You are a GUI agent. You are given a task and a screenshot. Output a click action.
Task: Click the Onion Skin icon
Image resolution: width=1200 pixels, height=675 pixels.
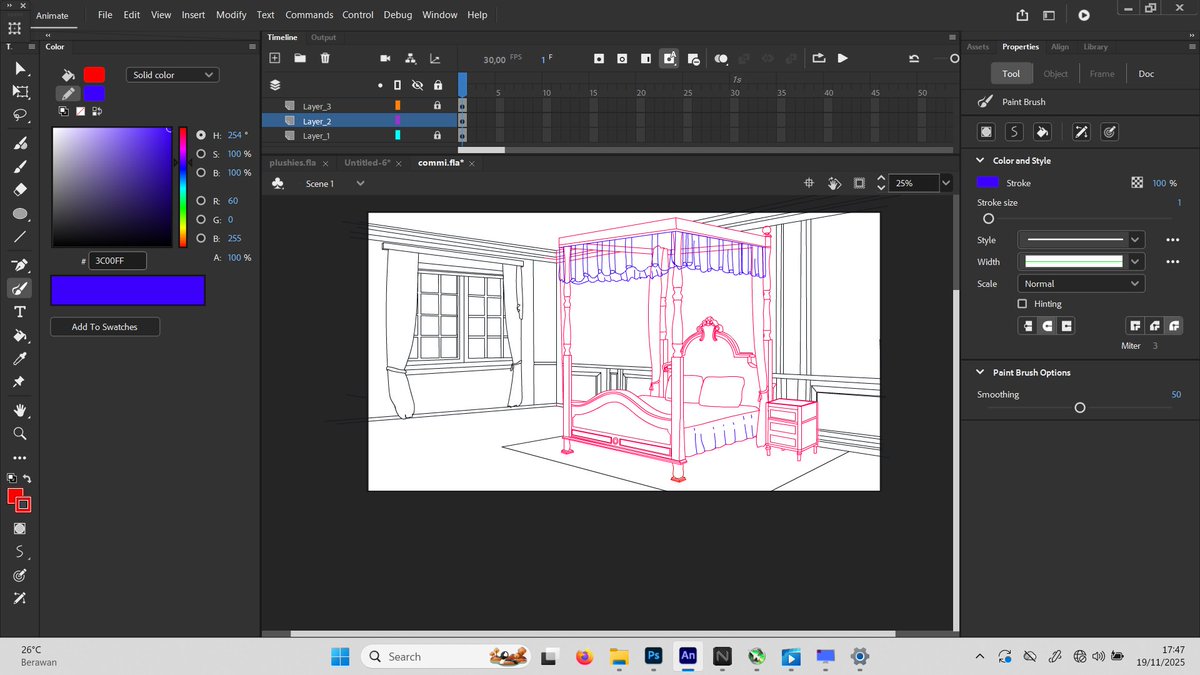pos(721,59)
